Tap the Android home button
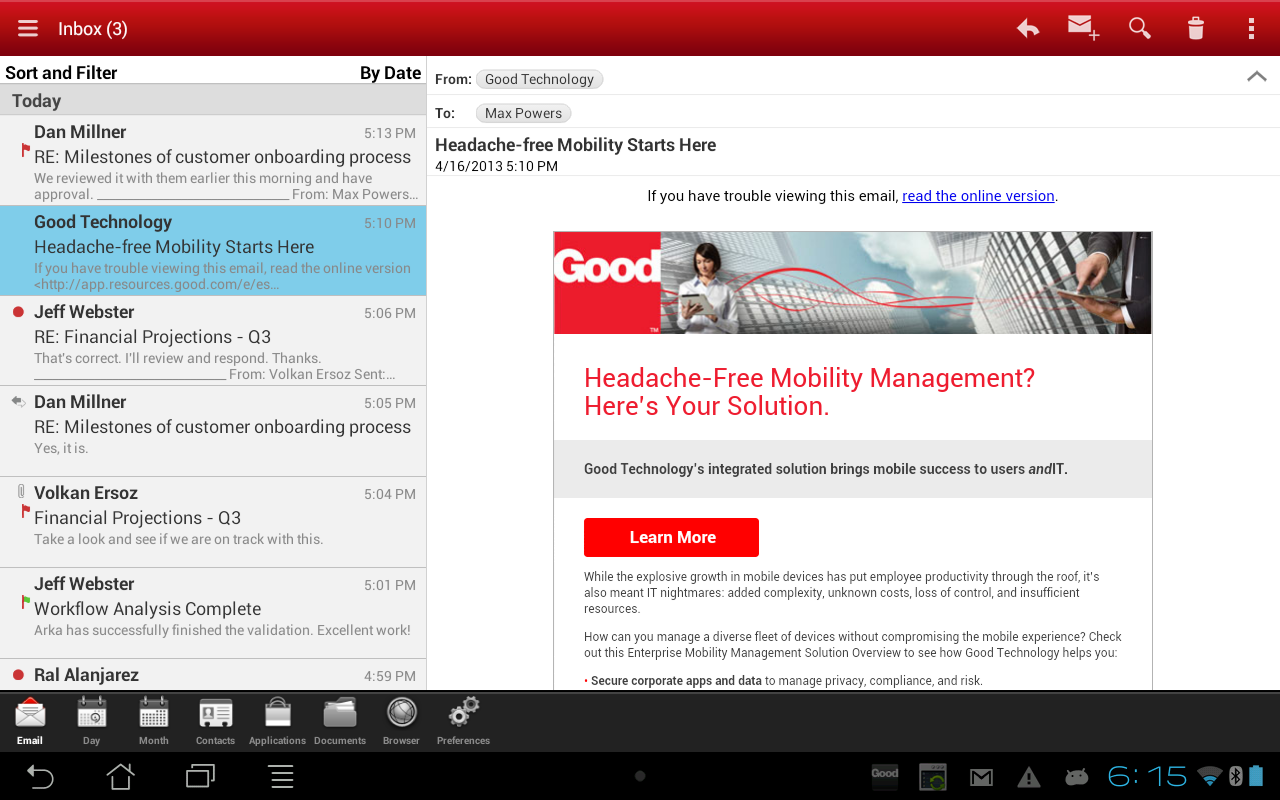Screen dimensions: 1280x800 [121, 776]
